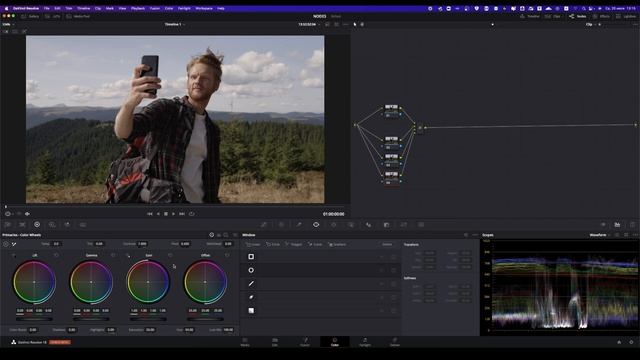This screenshot has height=360, width=640.
Task: Open the viewer overlay options dropdown
Action: tap(9, 213)
